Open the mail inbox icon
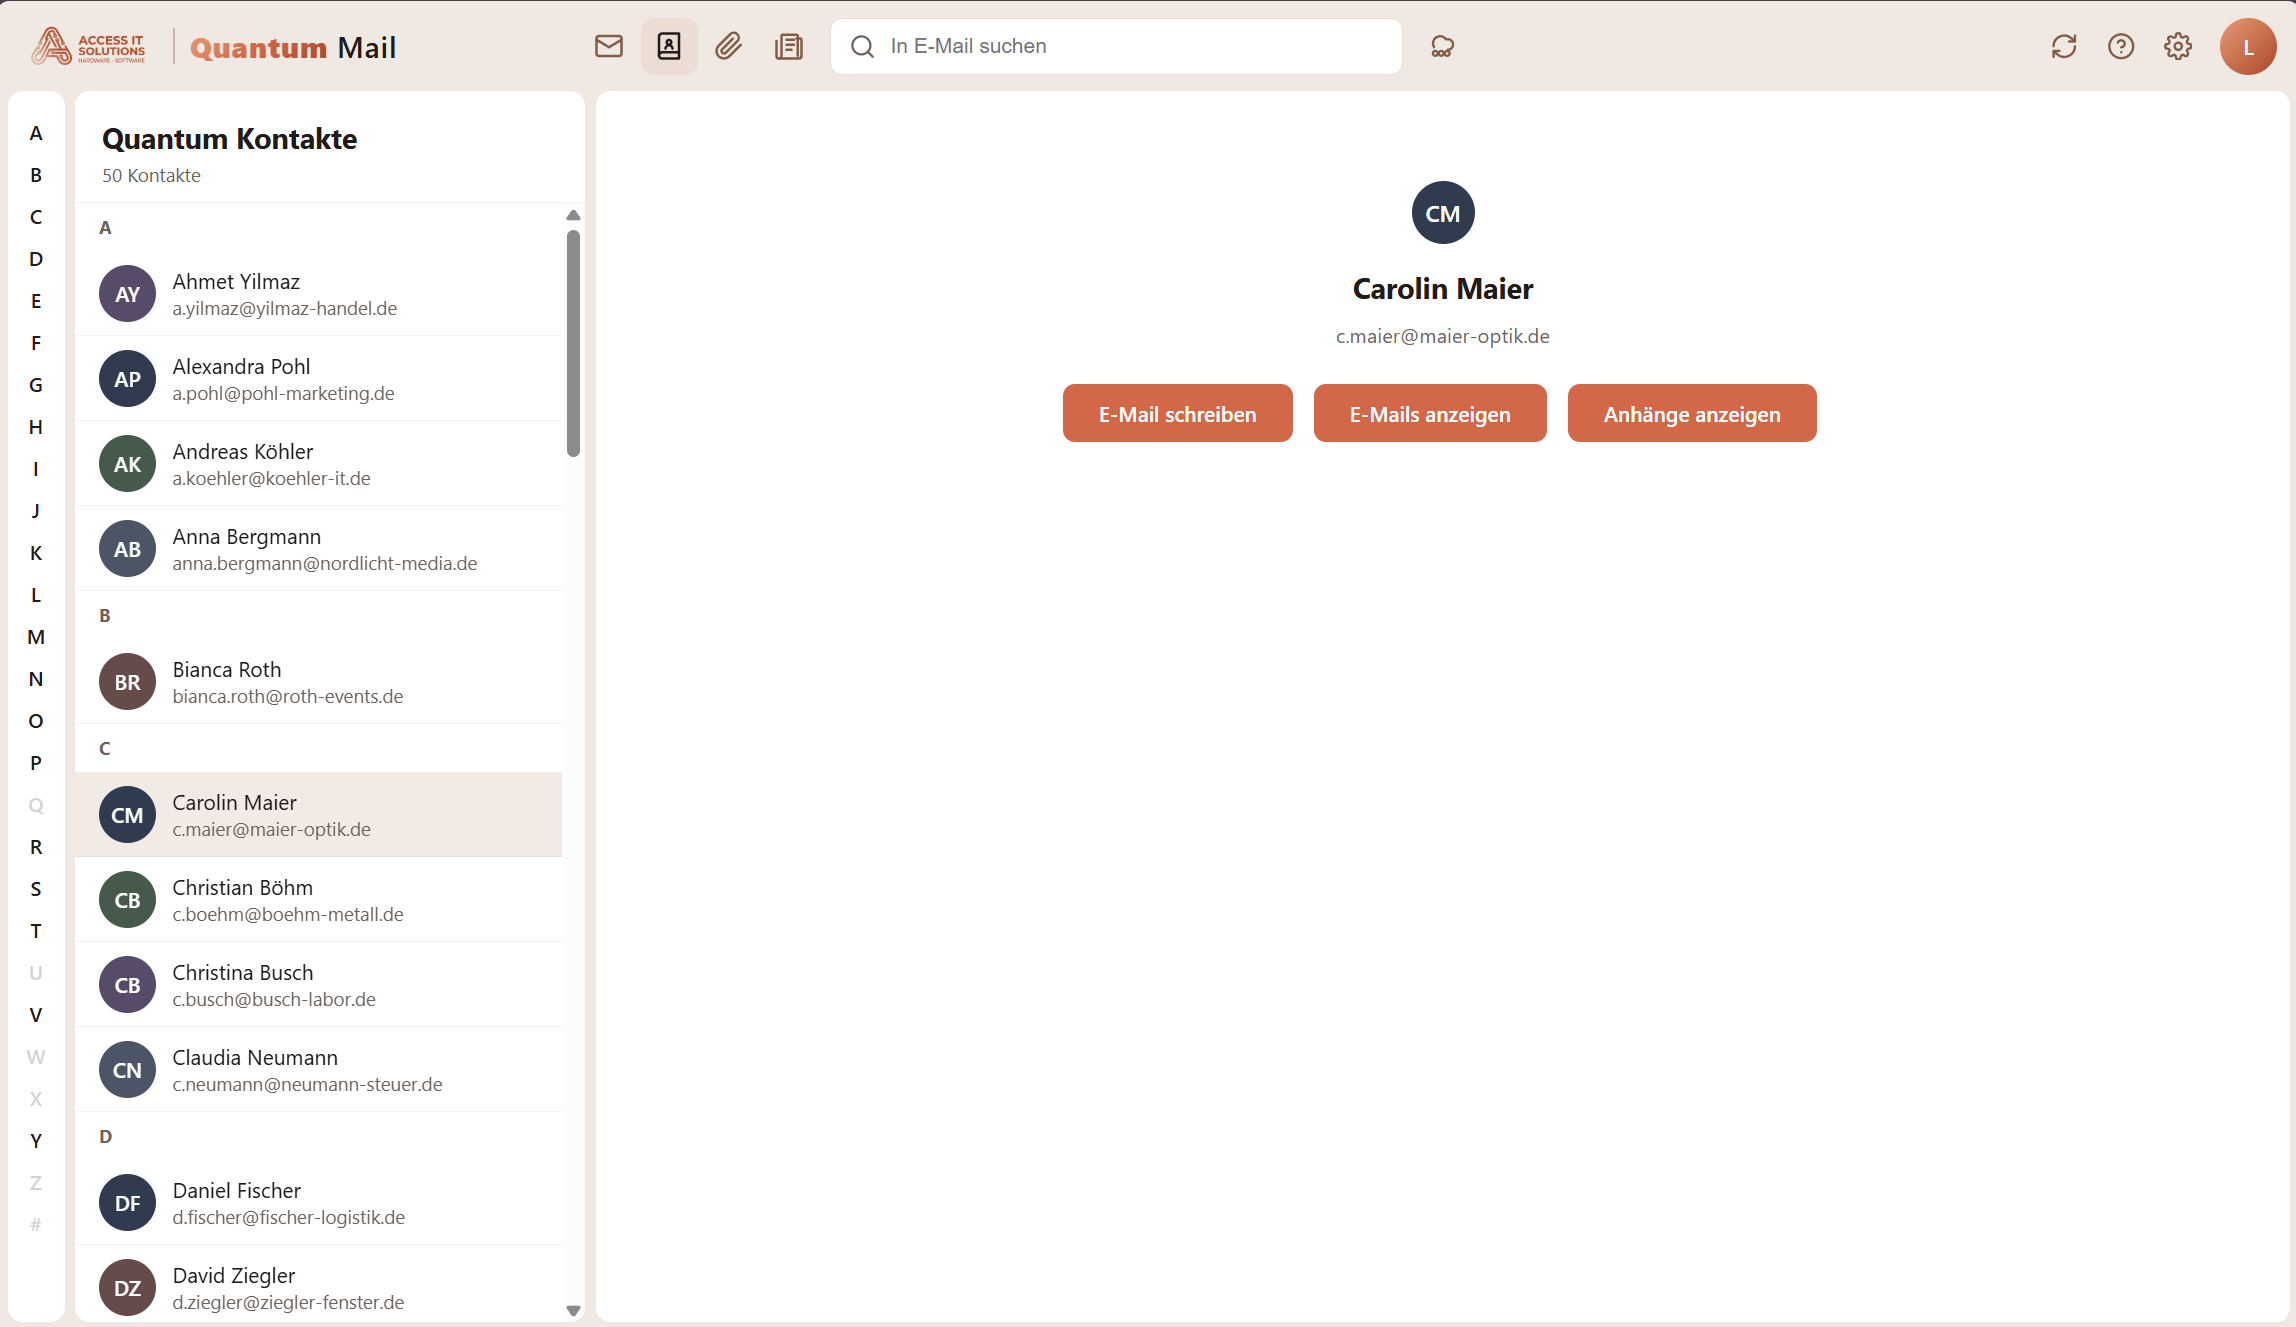Image resolution: width=2296 pixels, height=1327 pixels. [609, 46]
